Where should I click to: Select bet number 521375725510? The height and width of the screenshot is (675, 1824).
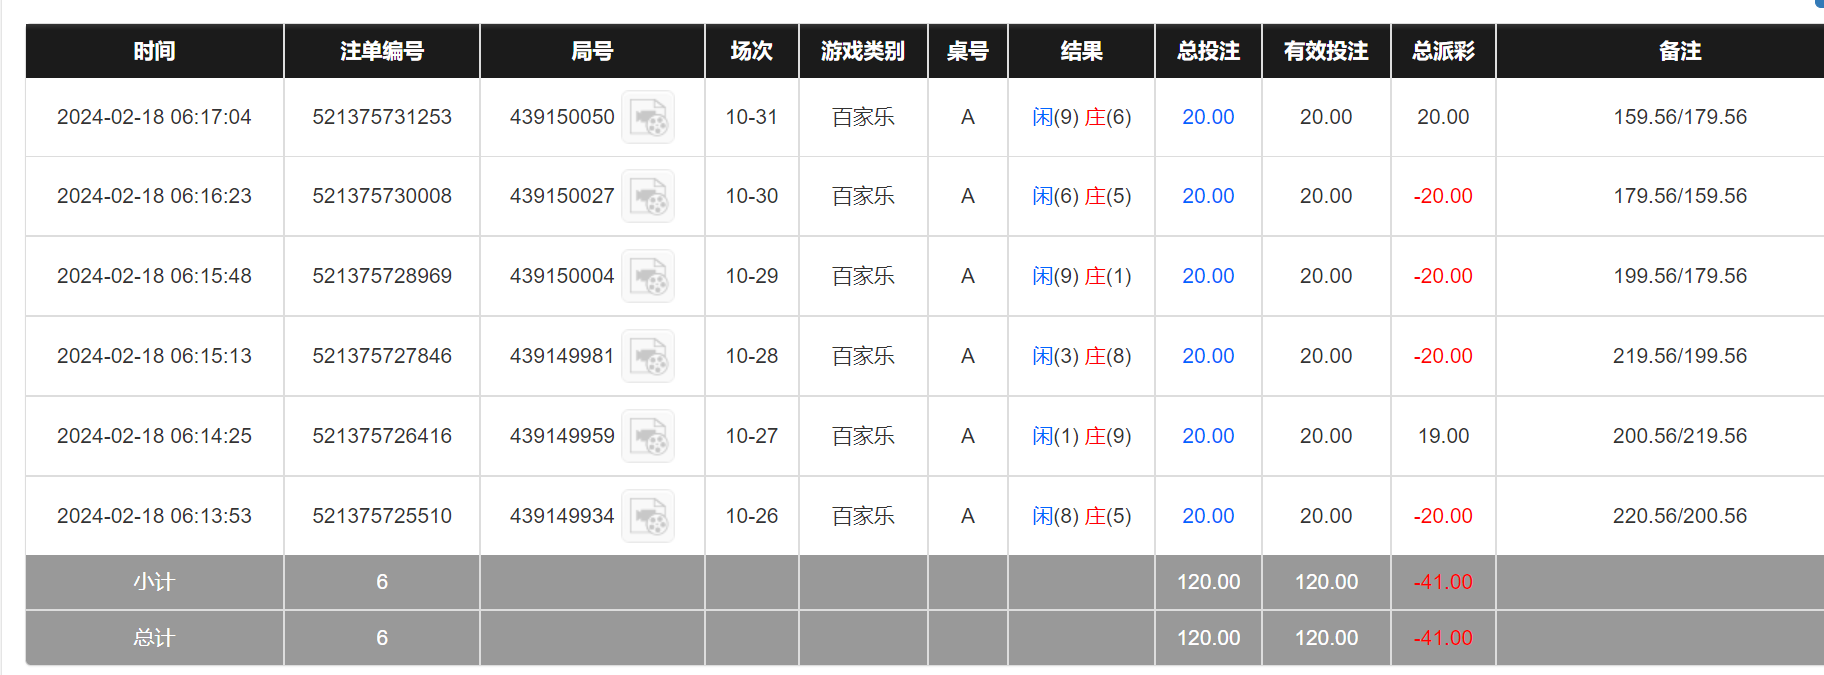pos(382,516)
